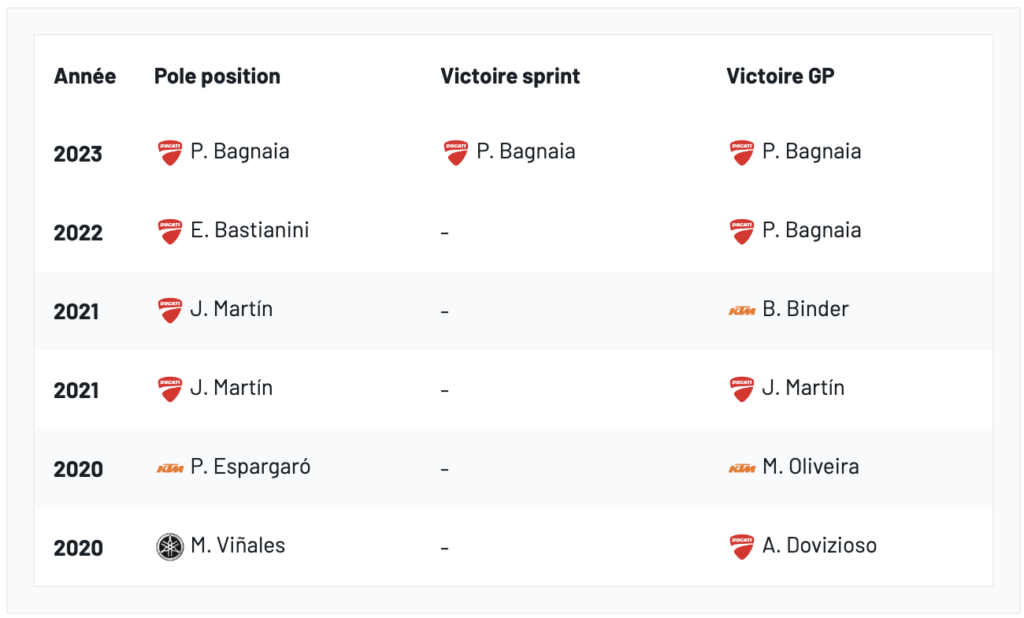Click Ducati logo beside E. Bastianini
Image resolution: width=1024 pixels, height=618 pixels.
tap(170, 232)
